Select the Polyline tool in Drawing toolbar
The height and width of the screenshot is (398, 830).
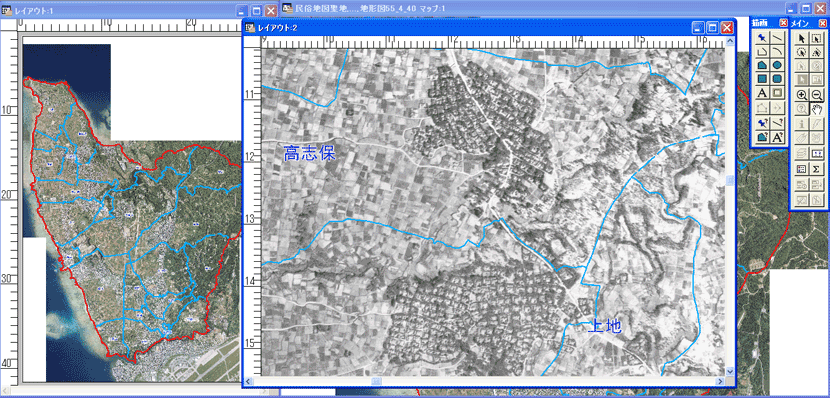(x=762, y=51)
